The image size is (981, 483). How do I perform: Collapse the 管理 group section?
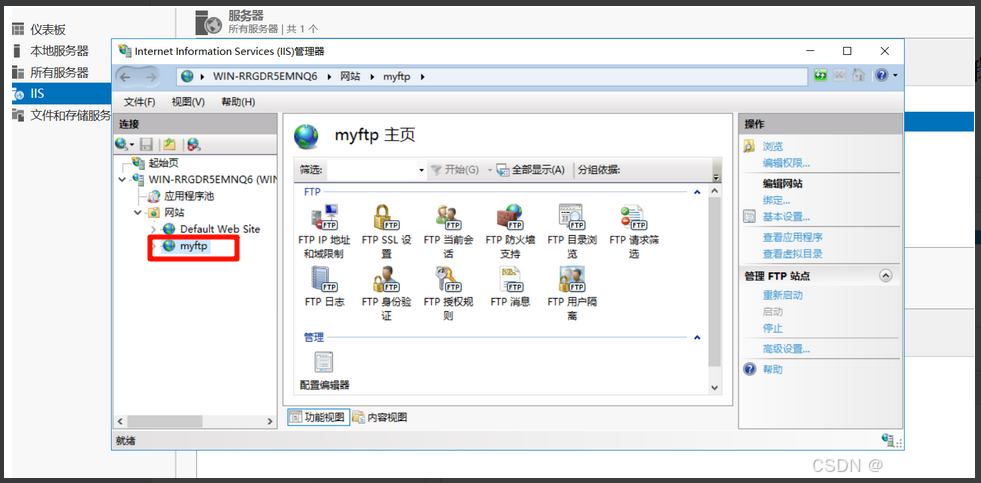click(697, 337)
